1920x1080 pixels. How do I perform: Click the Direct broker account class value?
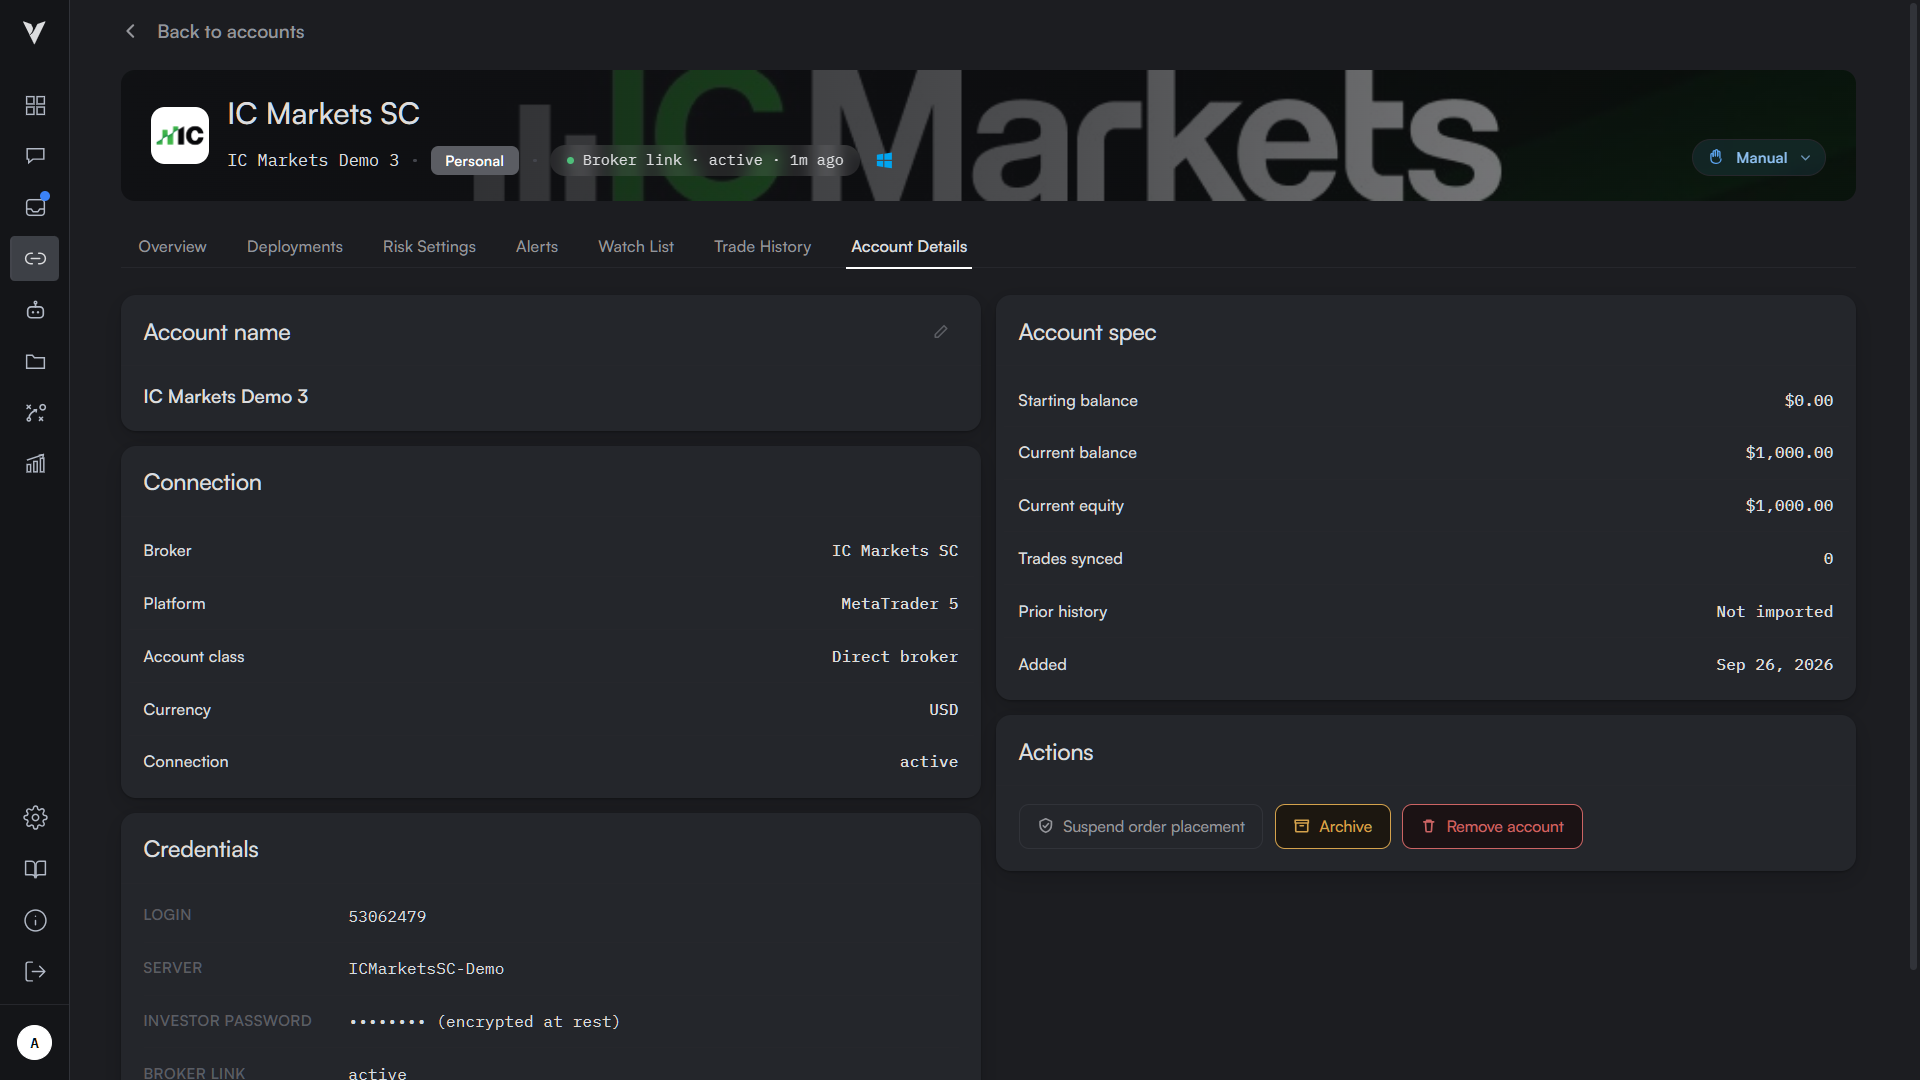(895, 657)
